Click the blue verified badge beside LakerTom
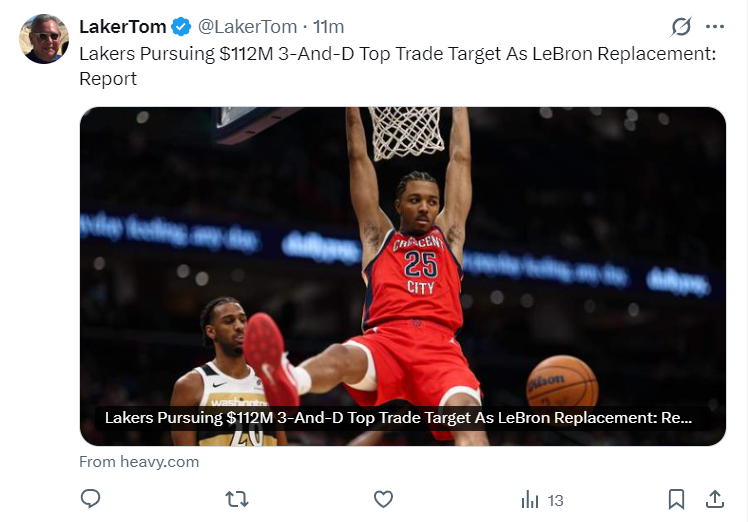 point(181,27)
